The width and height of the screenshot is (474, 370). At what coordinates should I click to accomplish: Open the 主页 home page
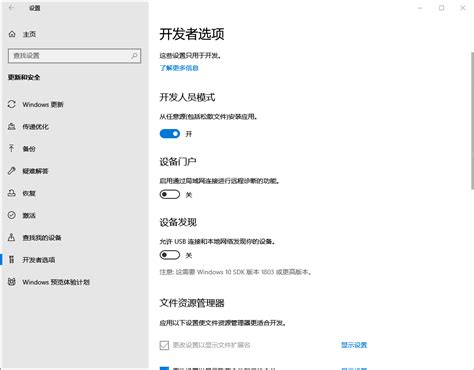pyautogui.click(x=29, y=34)
